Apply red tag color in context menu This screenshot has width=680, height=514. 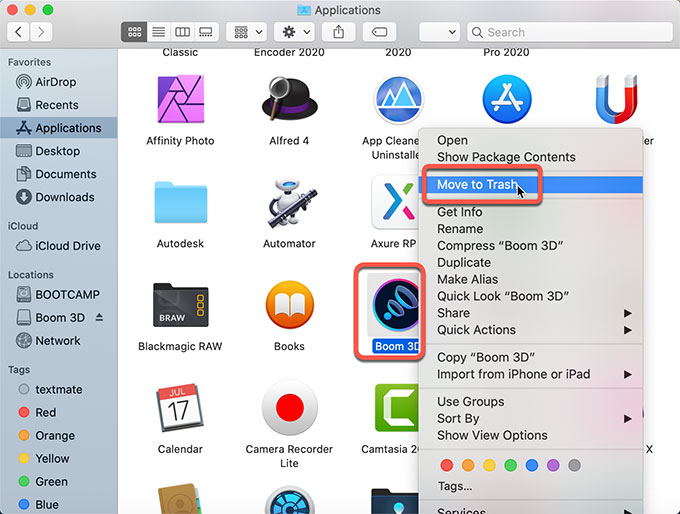click(447, 465)
